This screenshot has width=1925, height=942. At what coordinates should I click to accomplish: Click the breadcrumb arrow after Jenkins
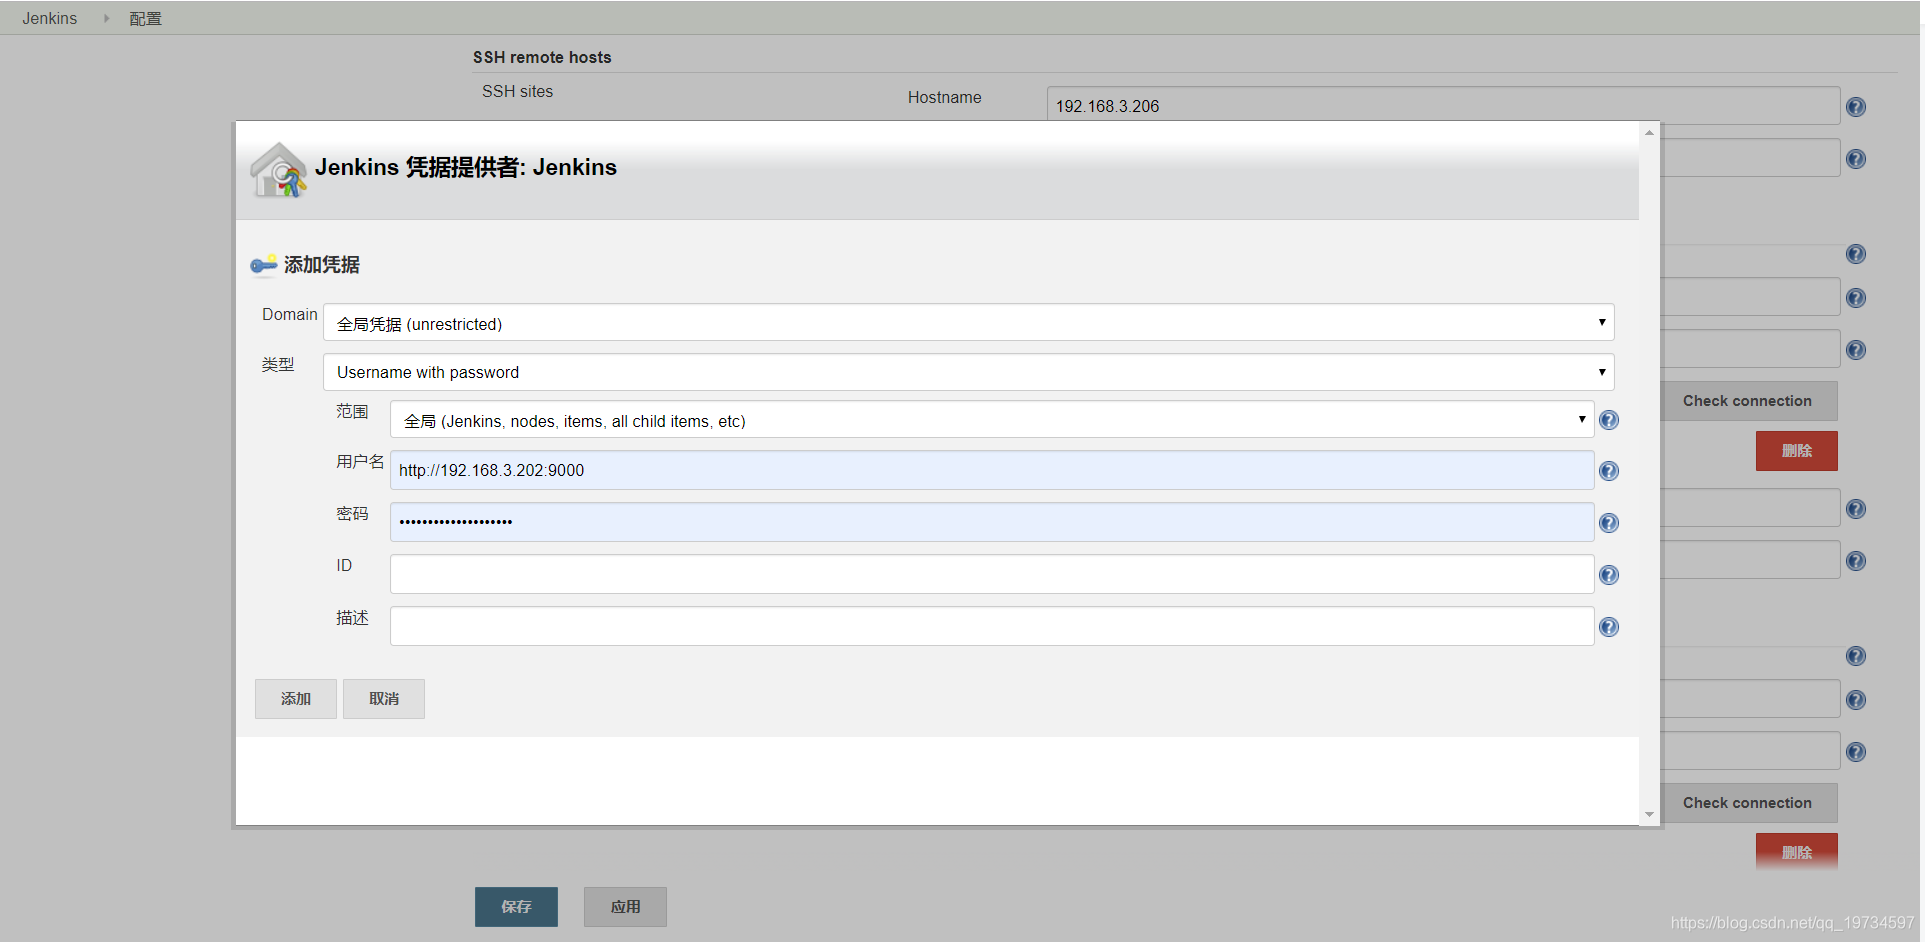tap(106, 18)
